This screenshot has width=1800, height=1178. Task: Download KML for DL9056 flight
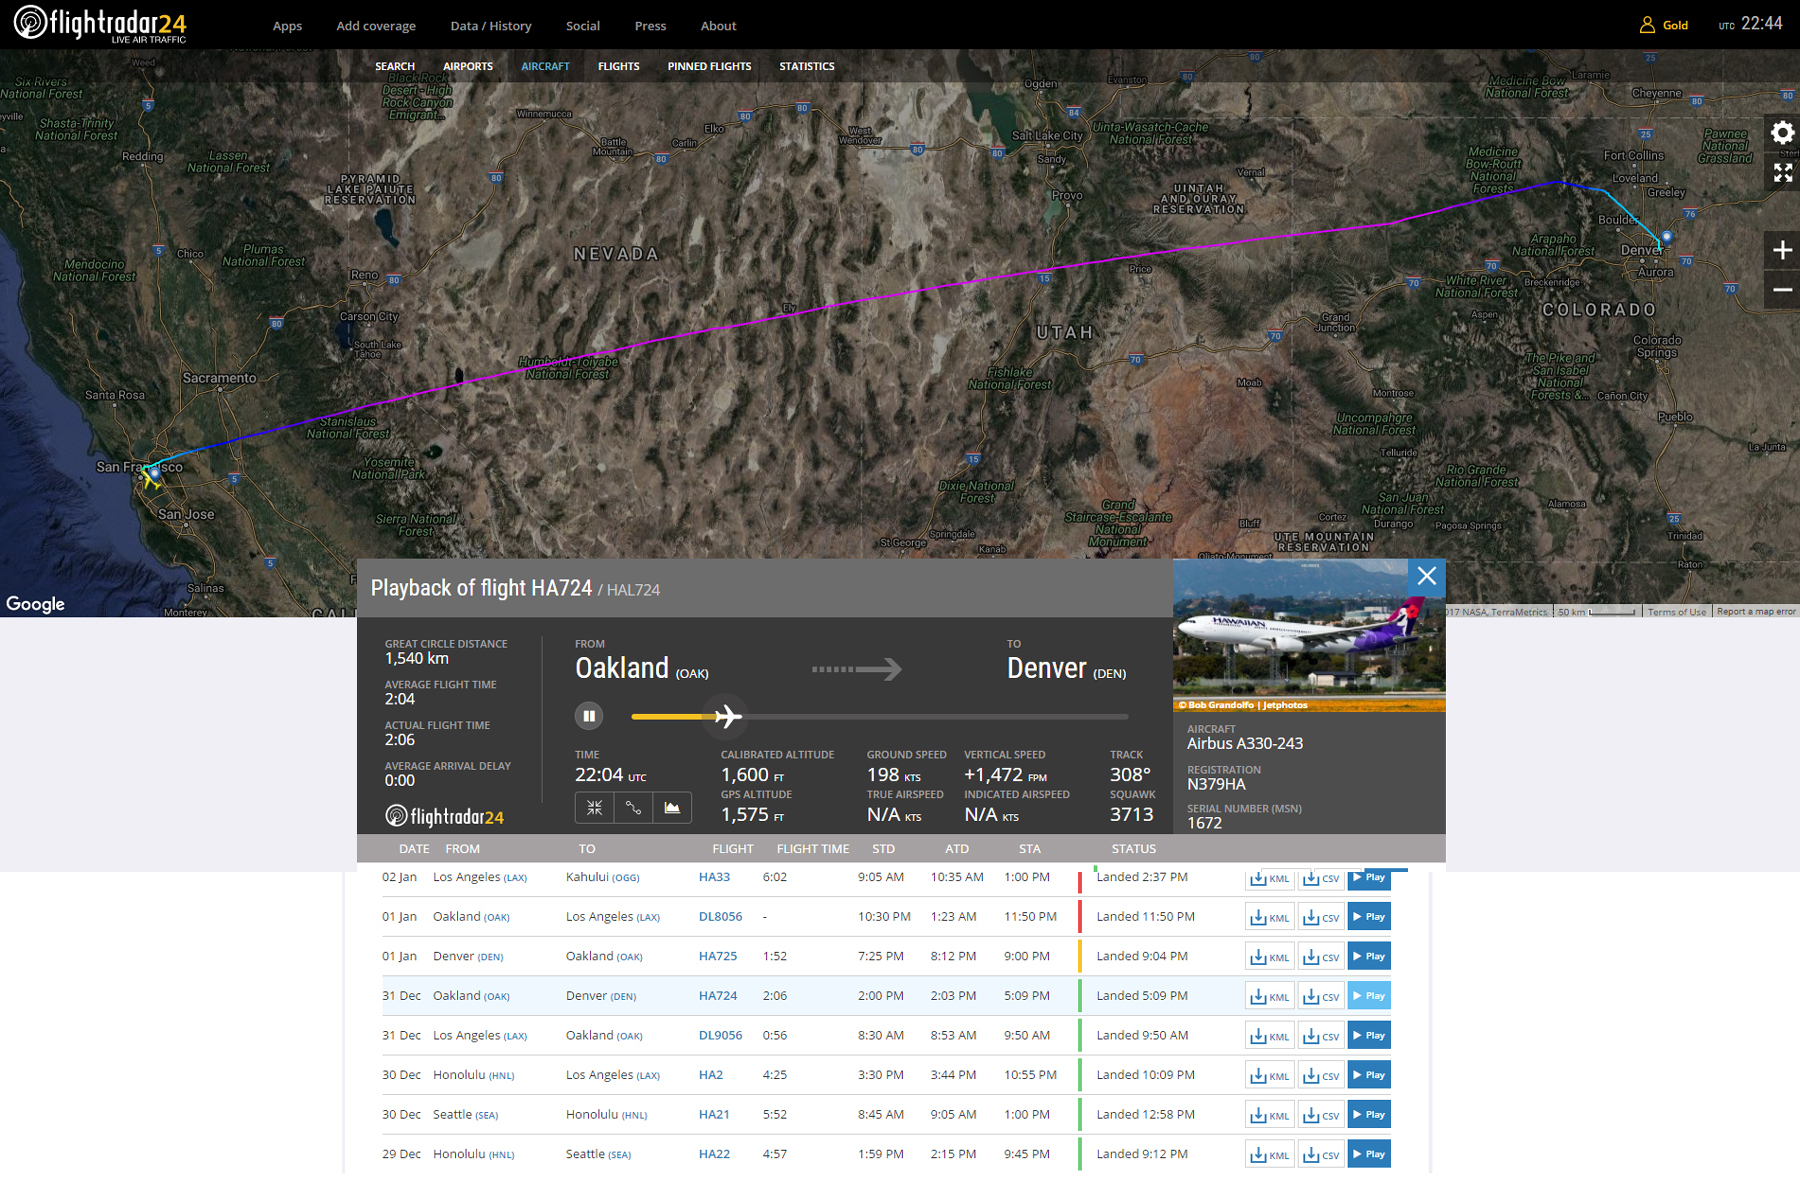[1270, 1036]
